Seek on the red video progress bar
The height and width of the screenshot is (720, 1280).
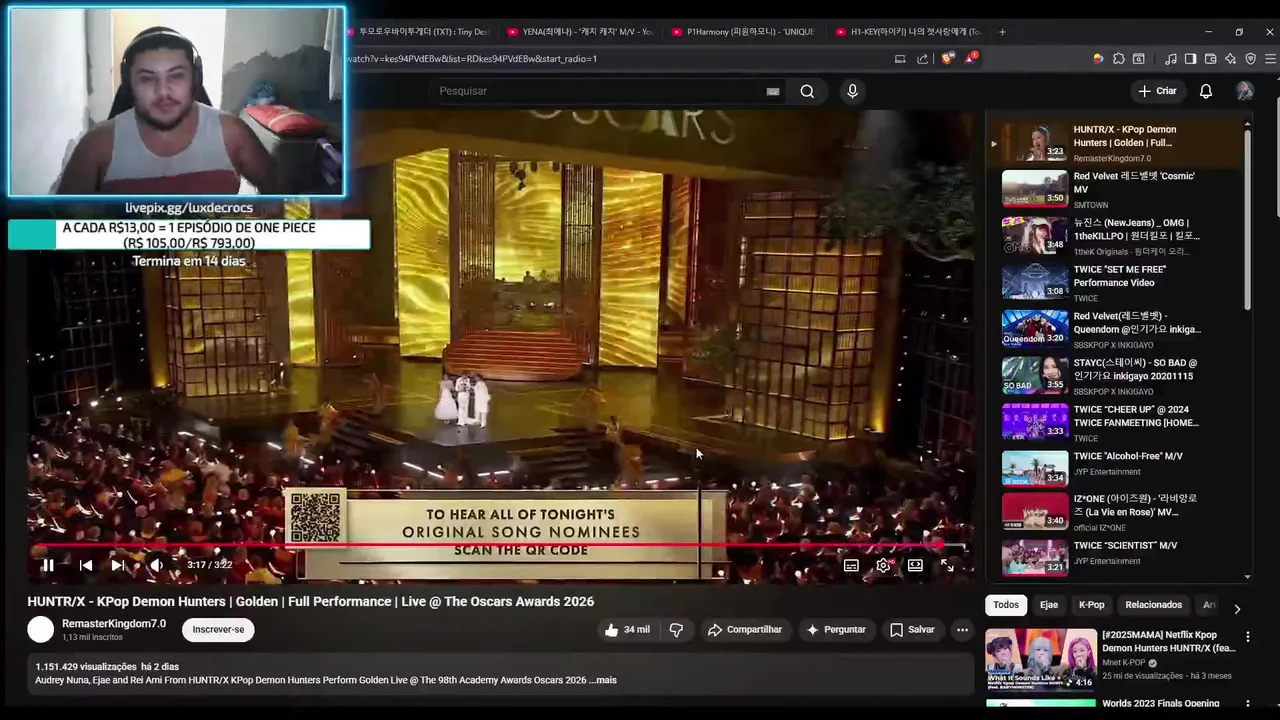pyautogui.click(x=497, y=545)
